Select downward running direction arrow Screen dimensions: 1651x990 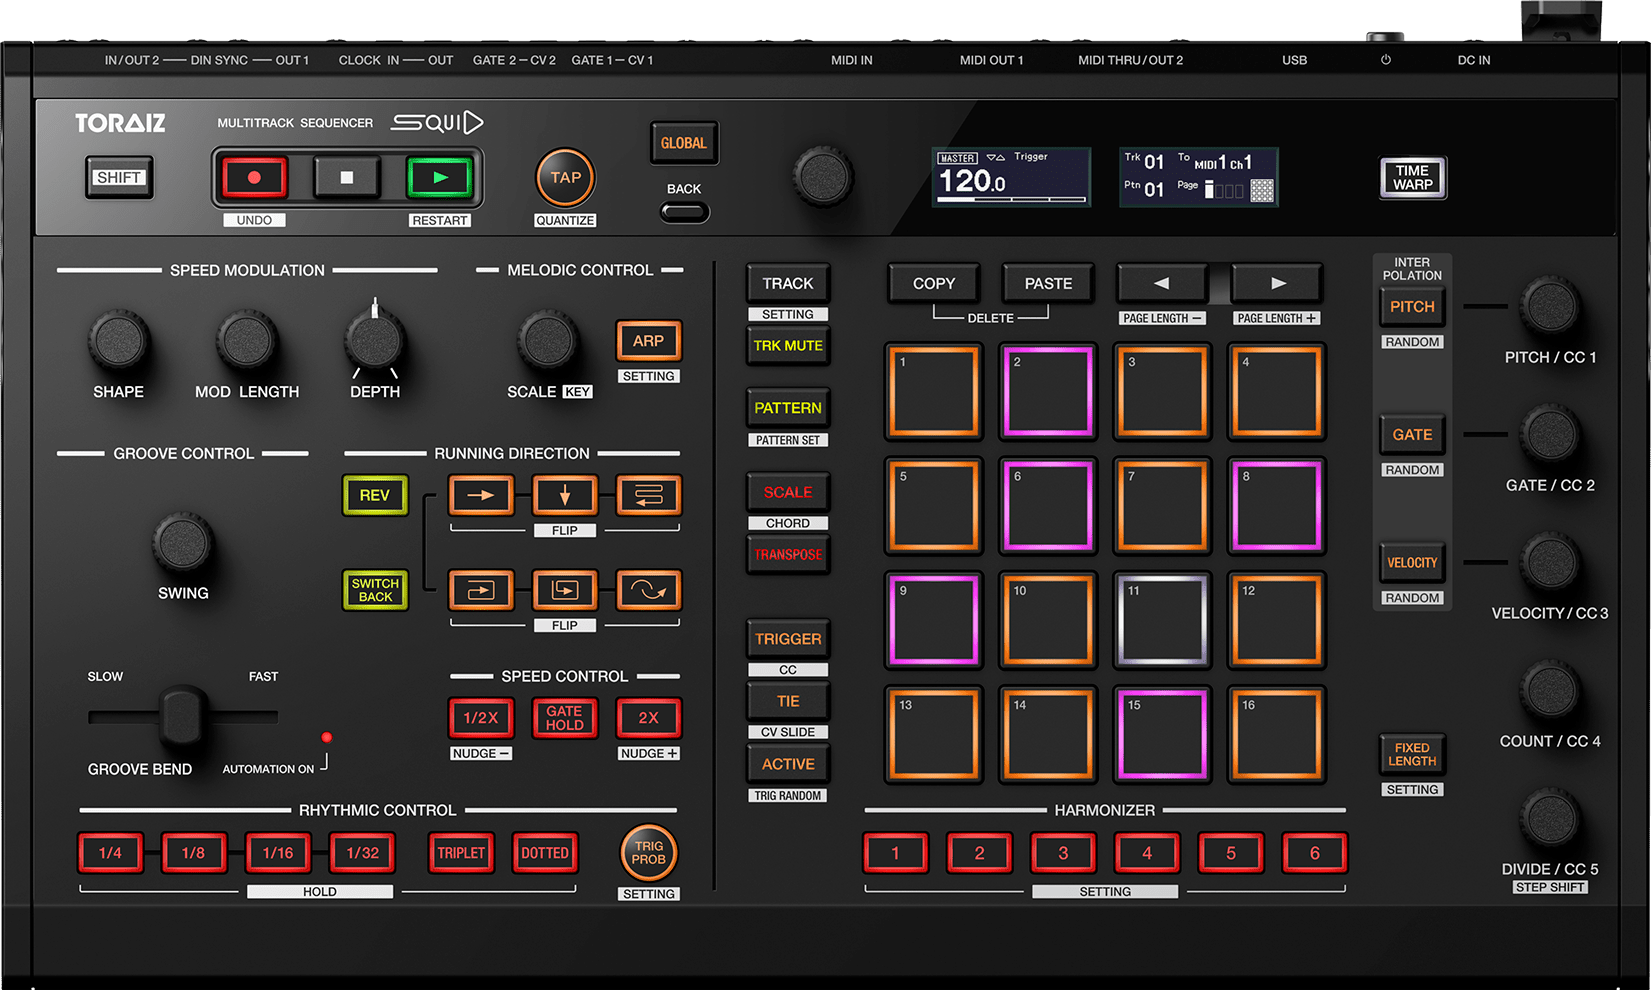pos(565,495)
